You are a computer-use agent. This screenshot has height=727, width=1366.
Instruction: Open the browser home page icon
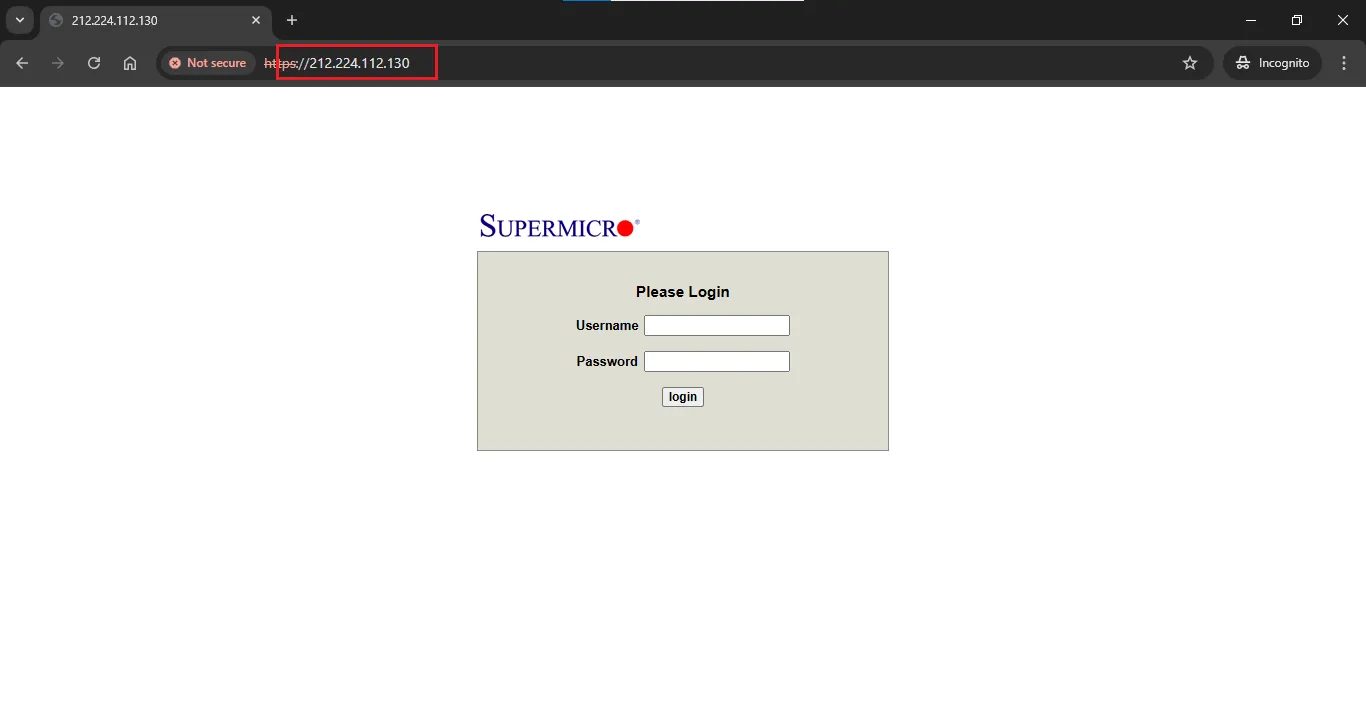(130, 63)
